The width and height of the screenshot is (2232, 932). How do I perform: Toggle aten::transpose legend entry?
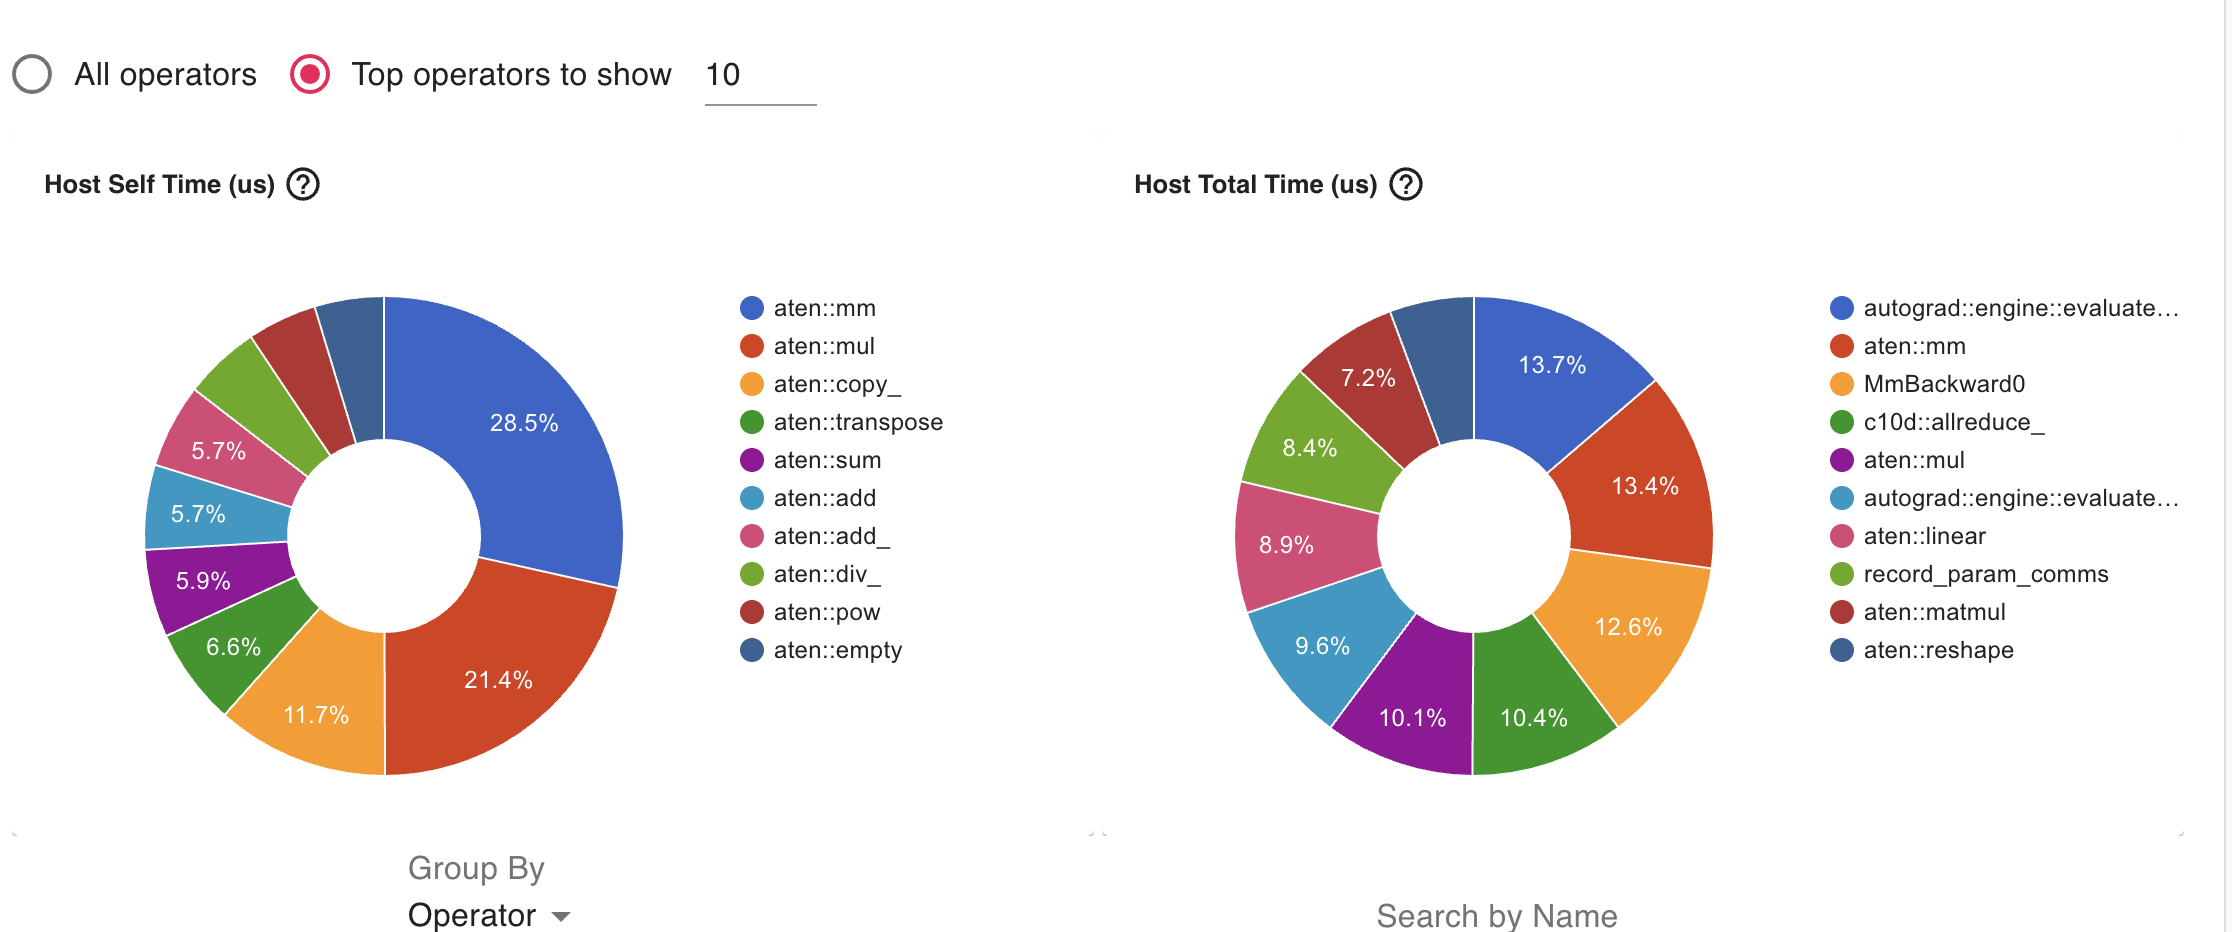coord(857,422)
